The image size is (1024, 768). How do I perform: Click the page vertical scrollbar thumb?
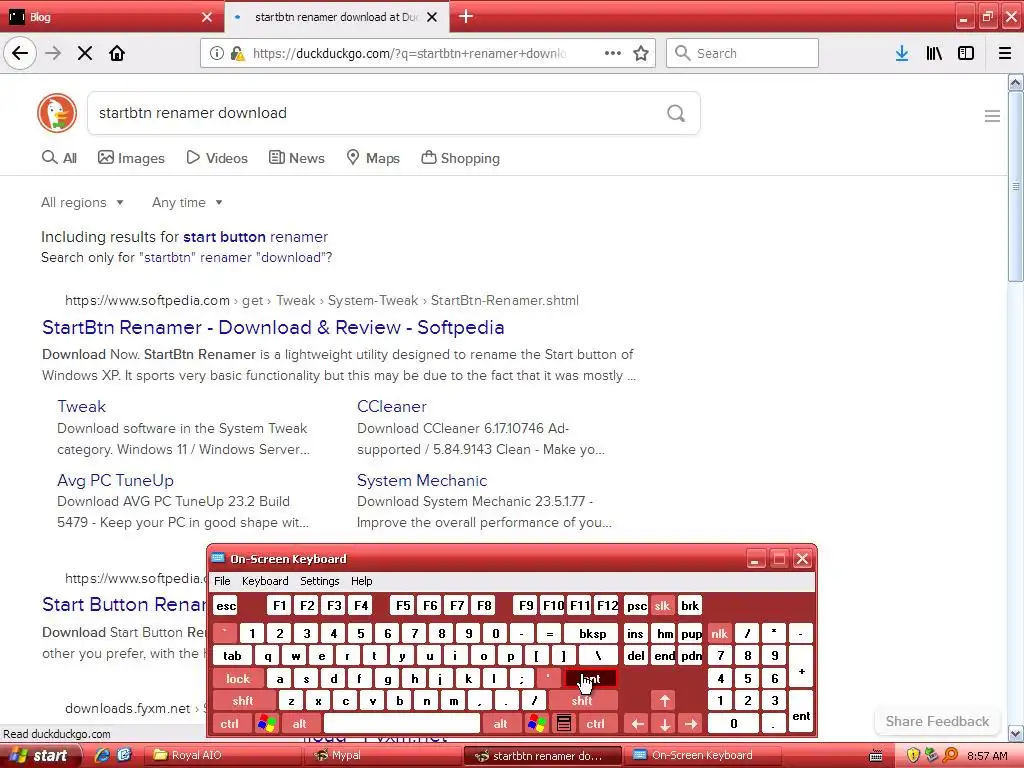1015,187
